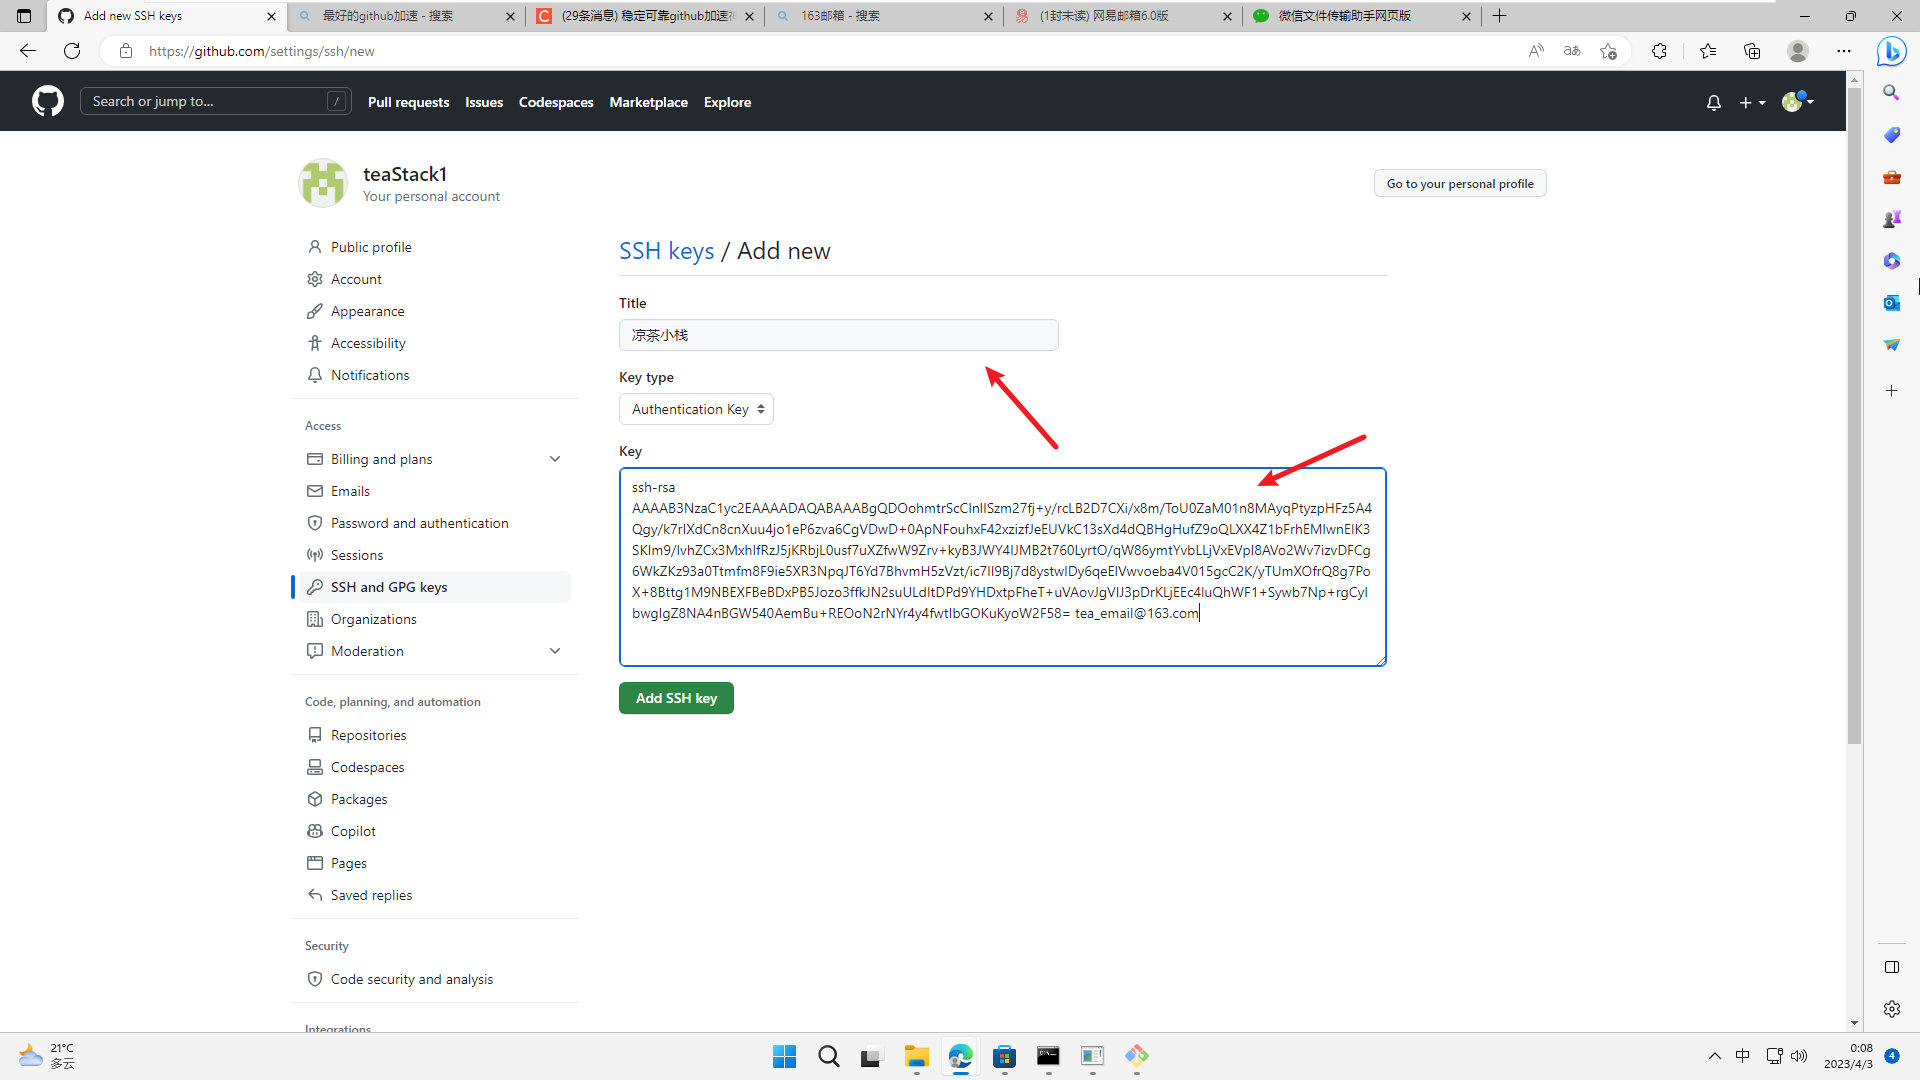Open the Outlook icon in Edge sidebar

tap(1891, 303)
